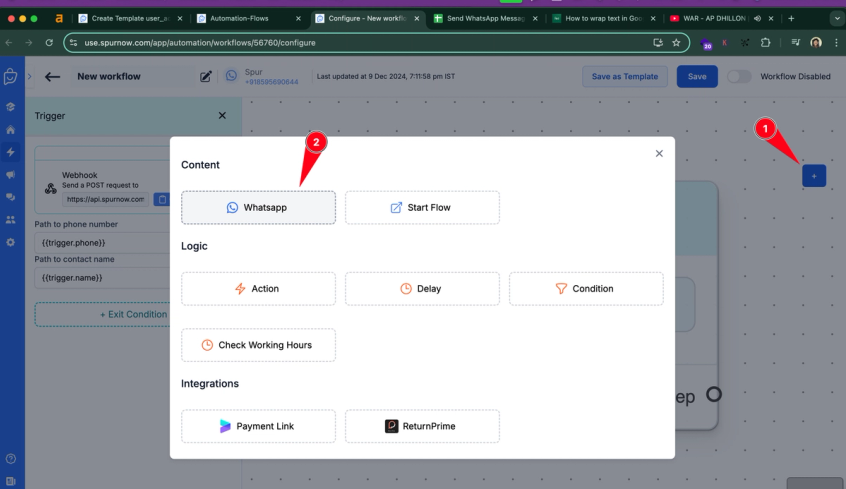Screen dimensions: 846x489
Task: Click the blue plus add-step button
Action: coord(814,176)
